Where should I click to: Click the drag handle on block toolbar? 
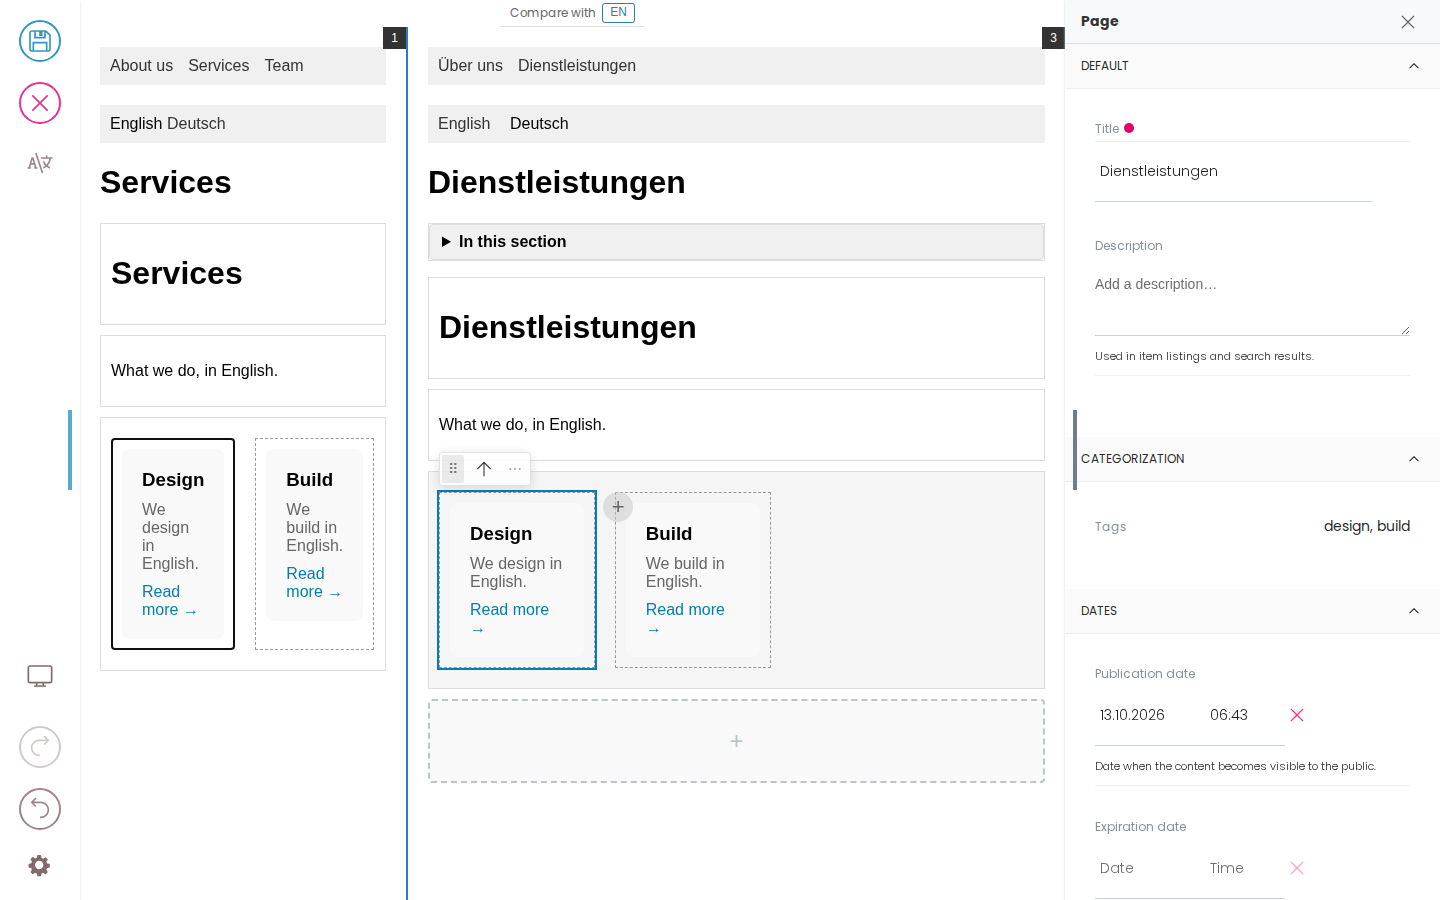pyautogui.click(x=453, y=468)
